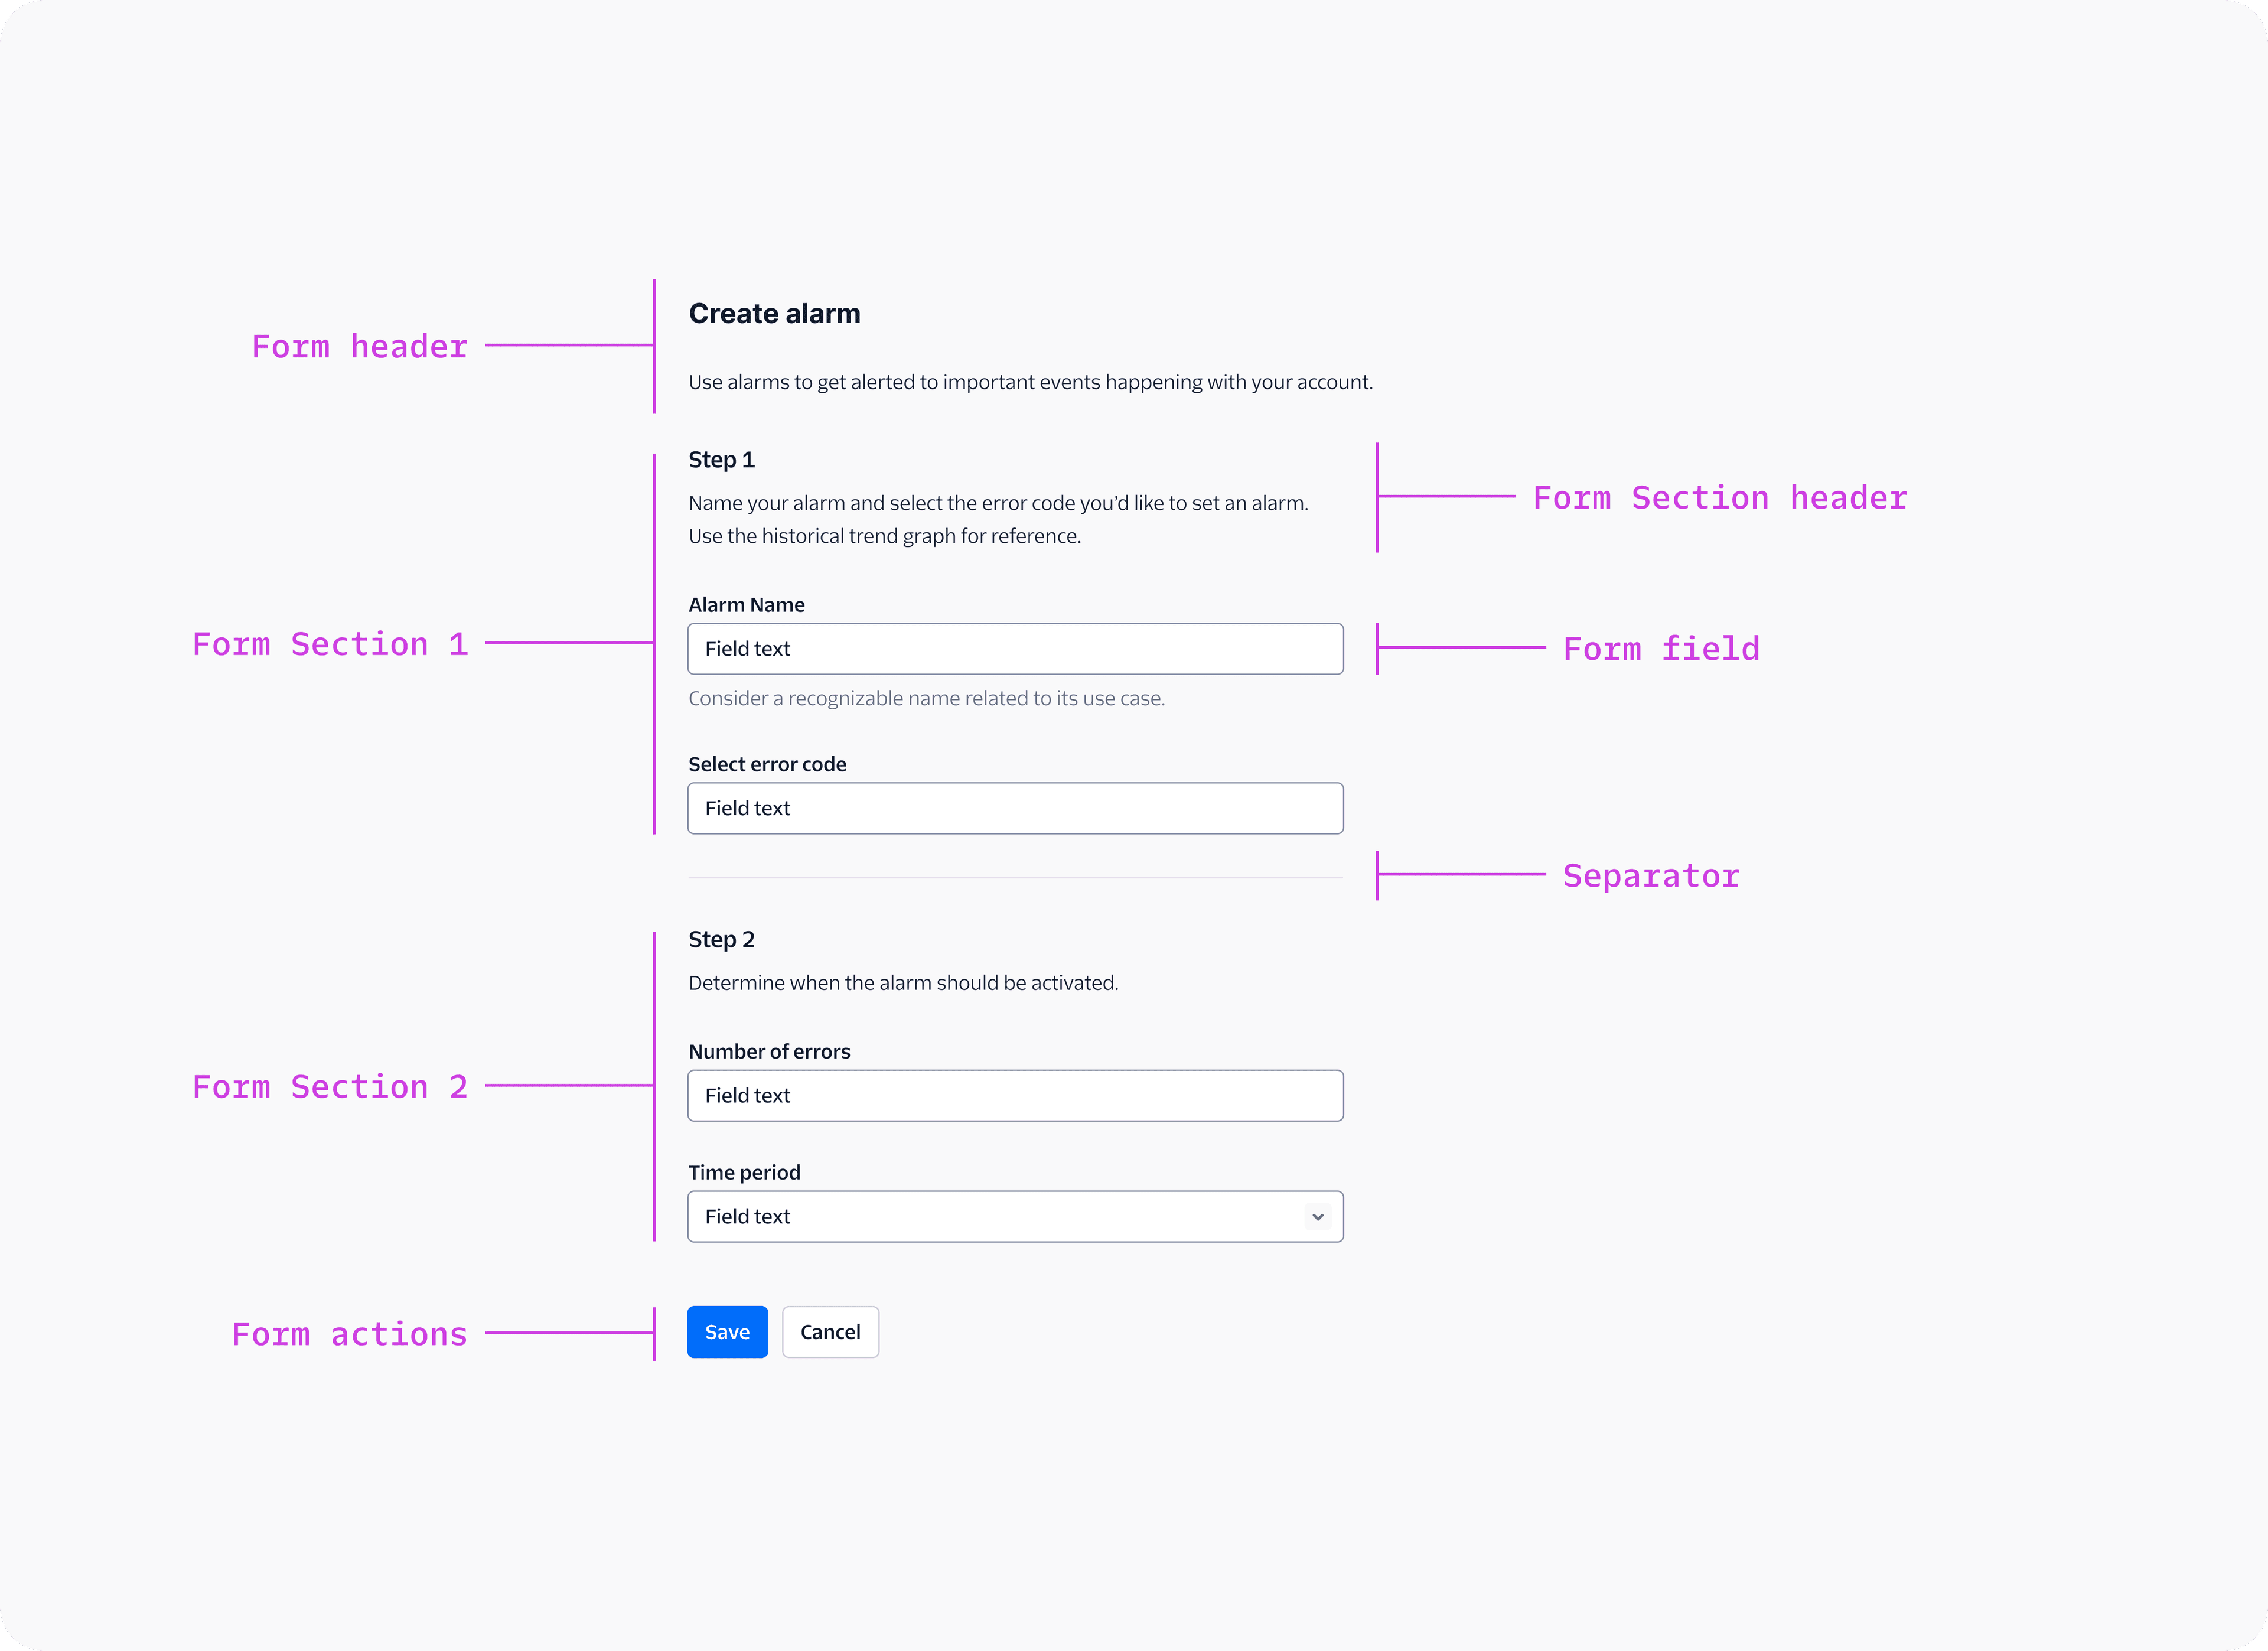Click the Step 2 section header
Image resolution: width=2268 pixels, height=1651 pixels.
tap(721, 939)
